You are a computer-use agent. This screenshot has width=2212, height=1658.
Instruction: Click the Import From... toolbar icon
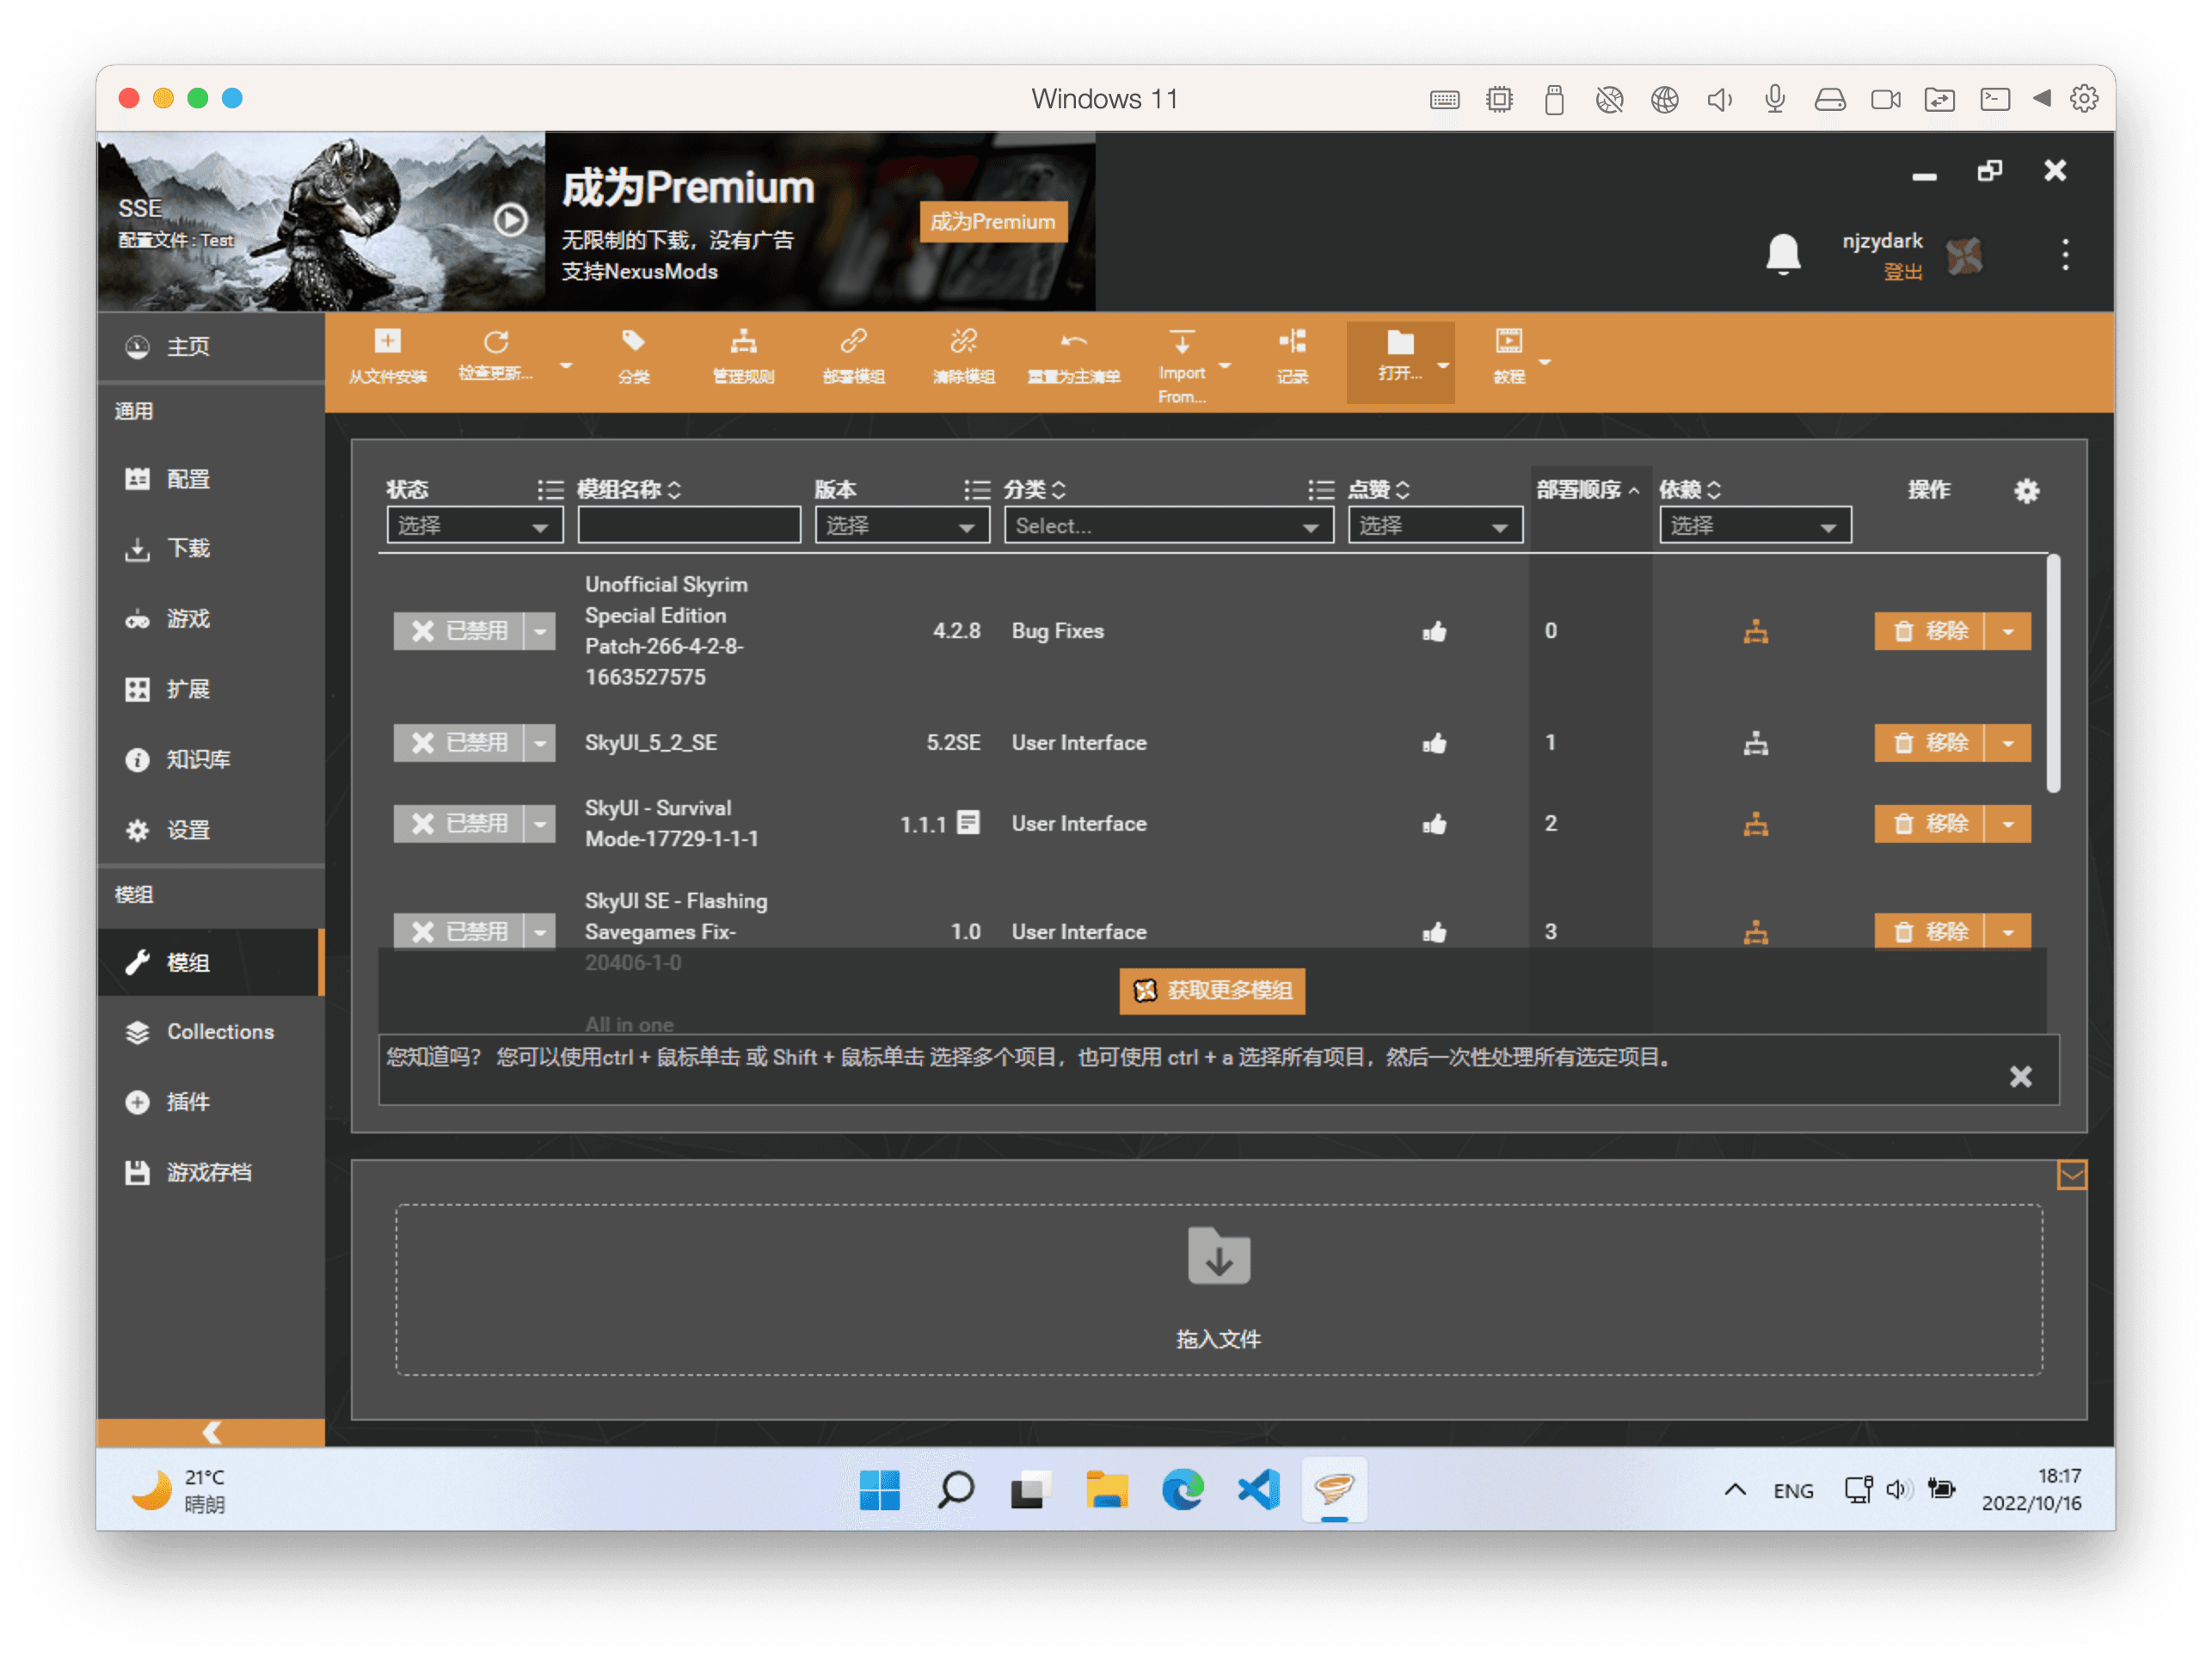tap(1181, 342)
